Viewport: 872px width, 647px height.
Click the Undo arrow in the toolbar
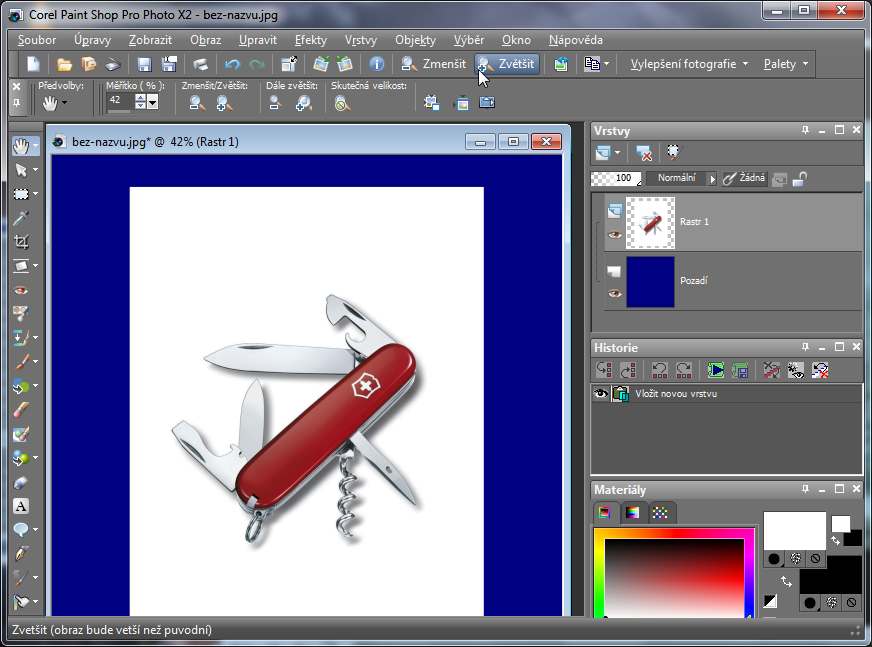(x=232, y=64)
